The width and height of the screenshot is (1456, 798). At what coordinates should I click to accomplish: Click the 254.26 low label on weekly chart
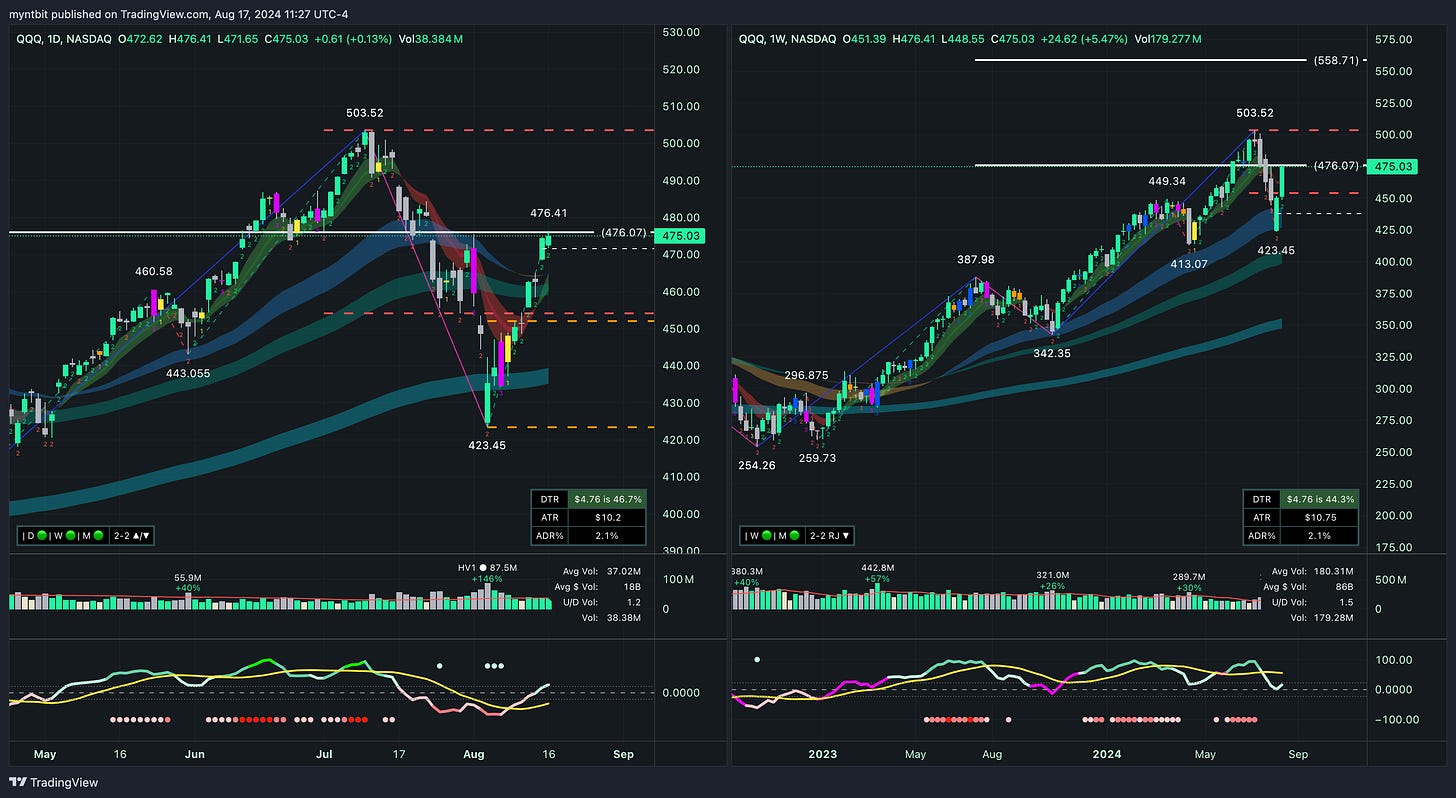point(756,465)
